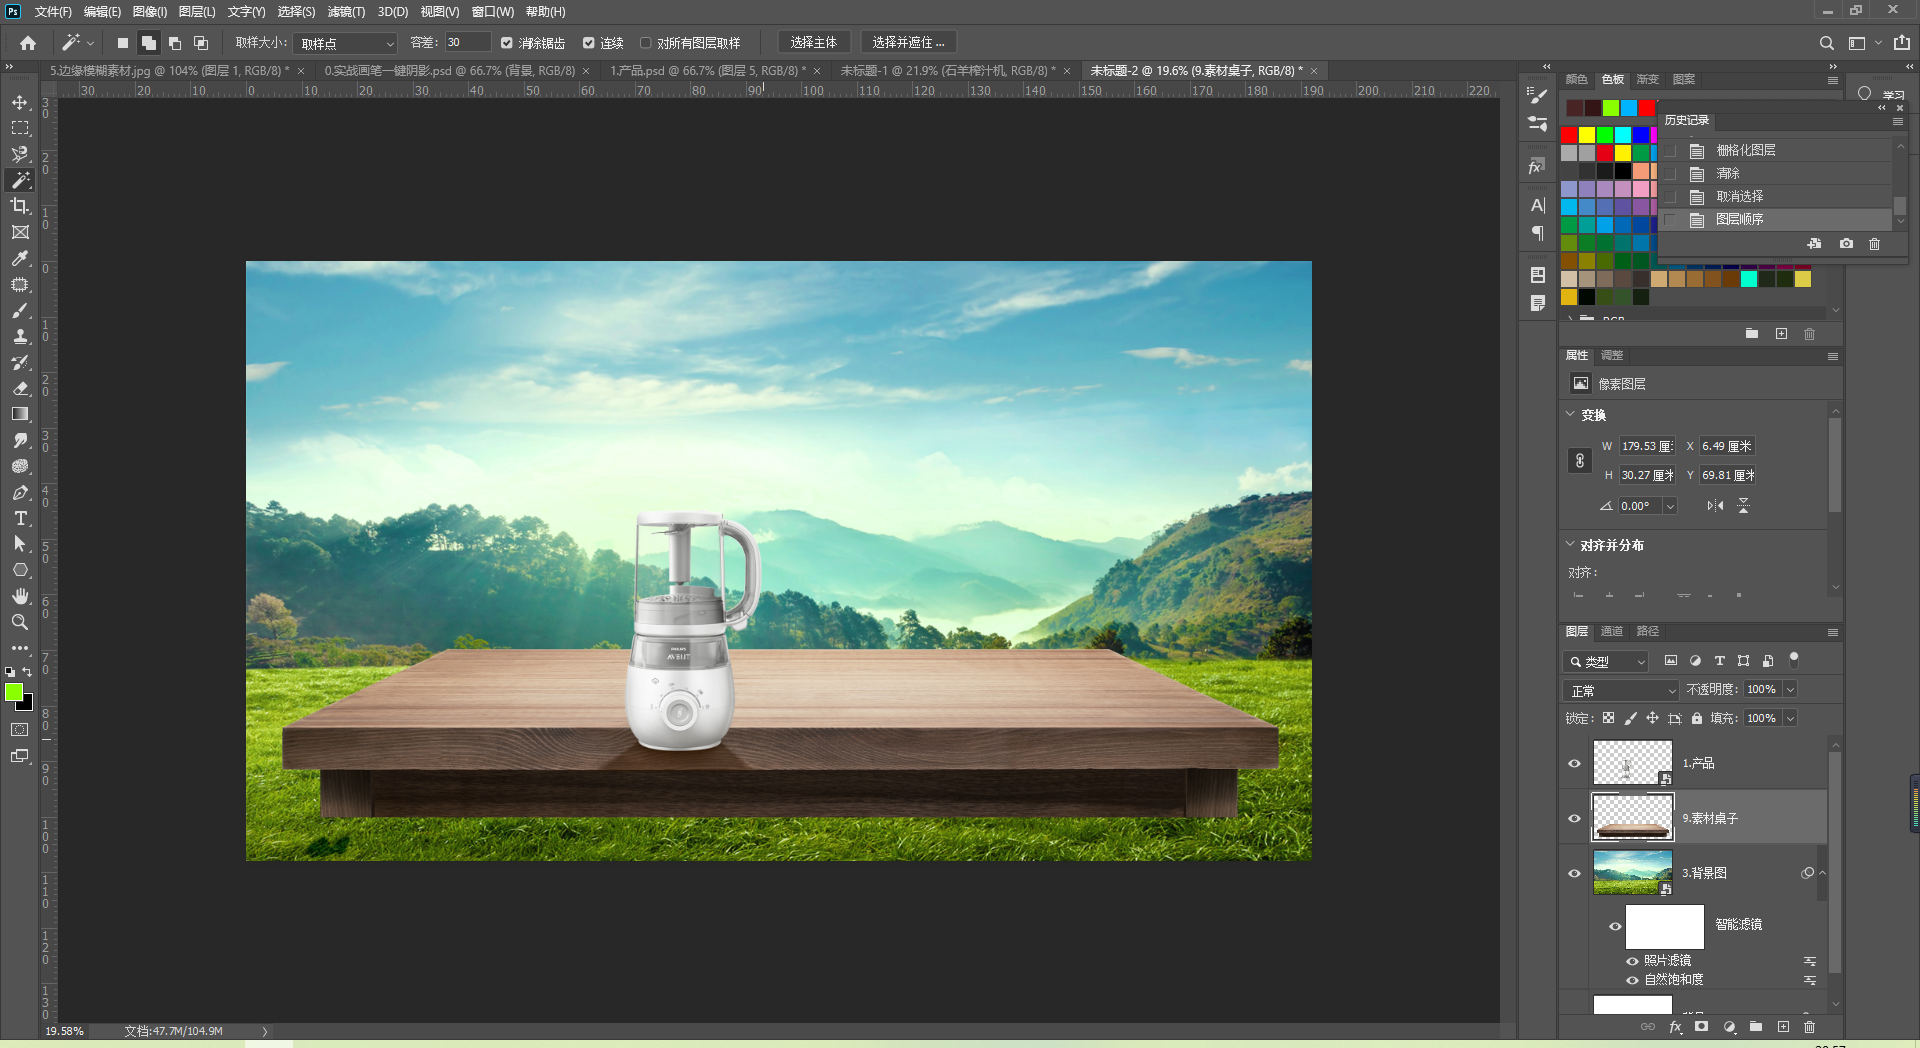The height and width of the screenshot is (1048, 1920).
Task: Pick the bright aqua swatch in the Swatches panel
Action: (x=1749, y=279)
